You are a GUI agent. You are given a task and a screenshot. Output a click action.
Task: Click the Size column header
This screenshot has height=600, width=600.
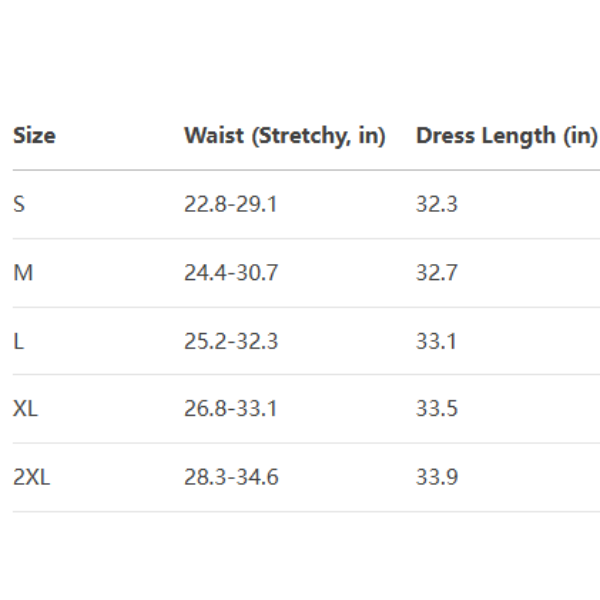click(34, 136)
